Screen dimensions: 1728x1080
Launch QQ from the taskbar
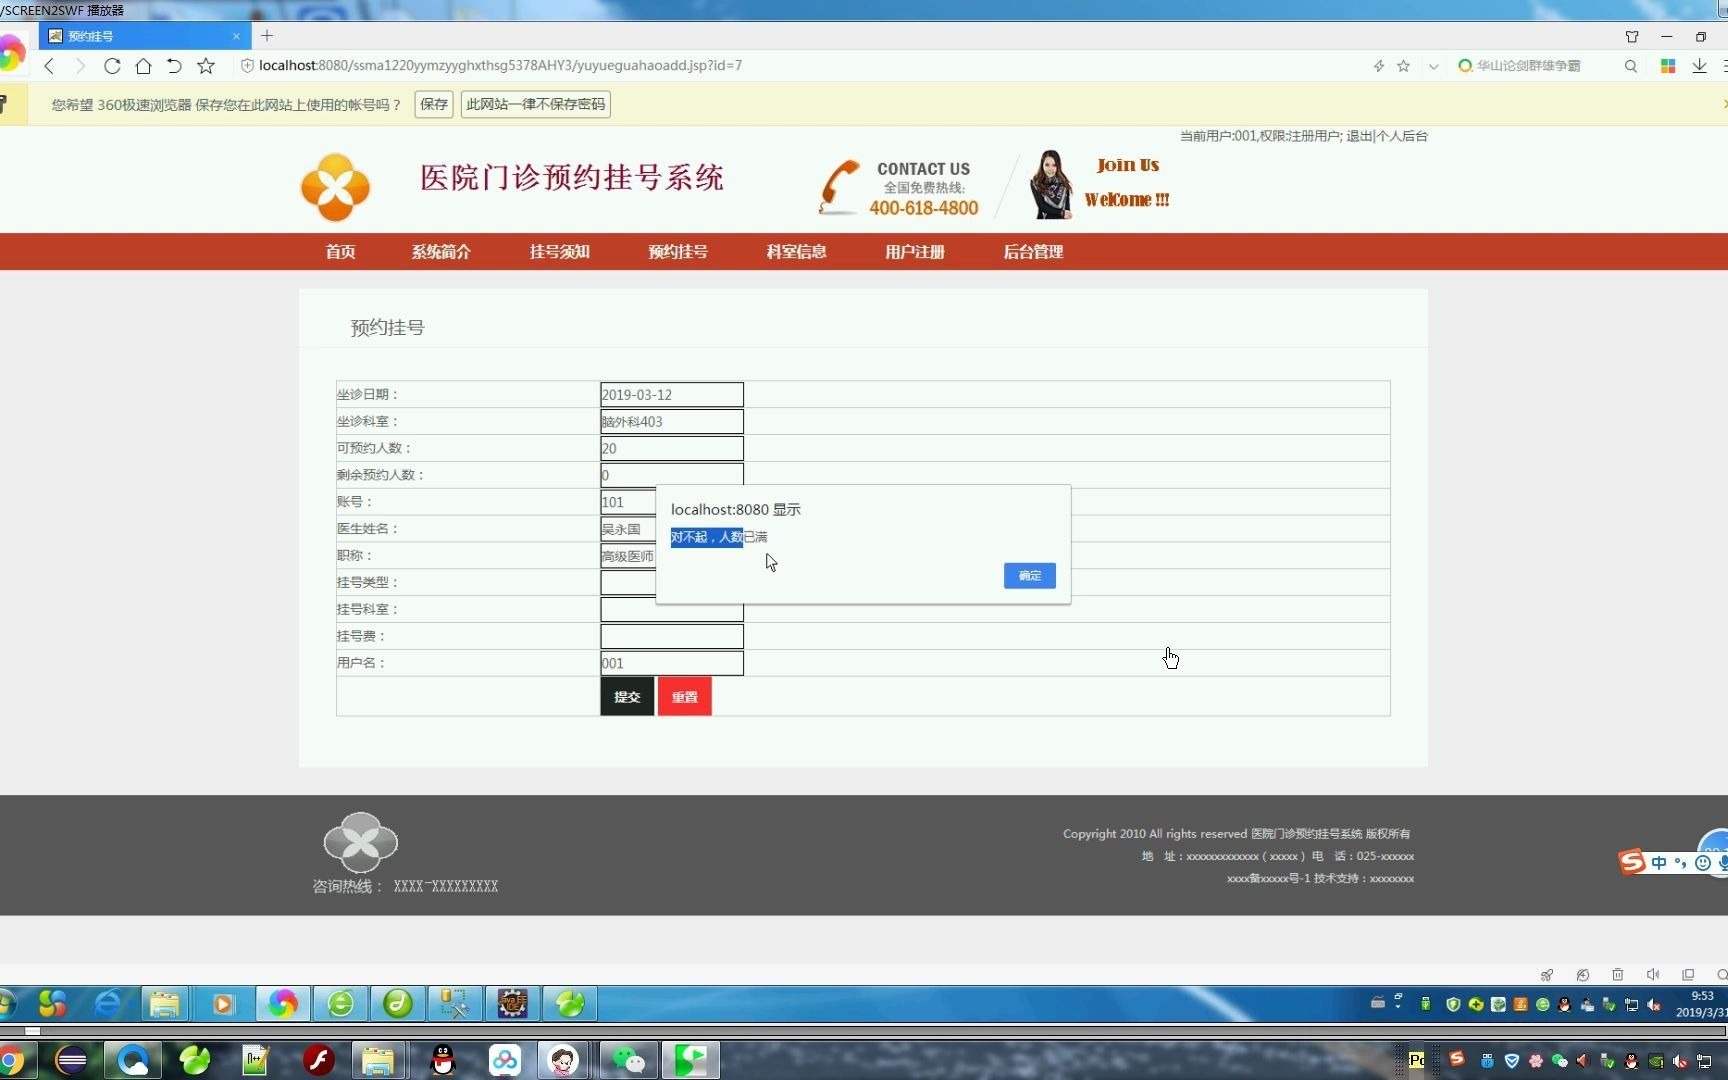[x=441, y=1059]
